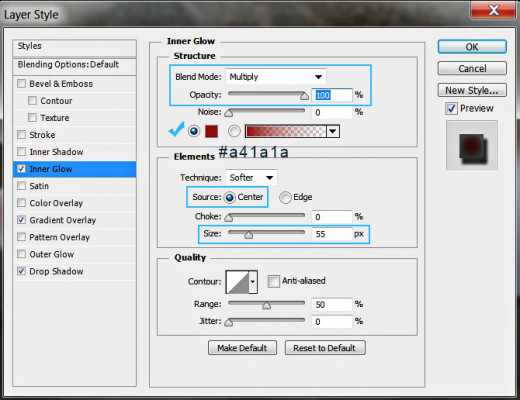Enable the Bevel & Emboss checkbox
Image resolution: width=520 pixels, height=400 pixels.
click(21, 83)
